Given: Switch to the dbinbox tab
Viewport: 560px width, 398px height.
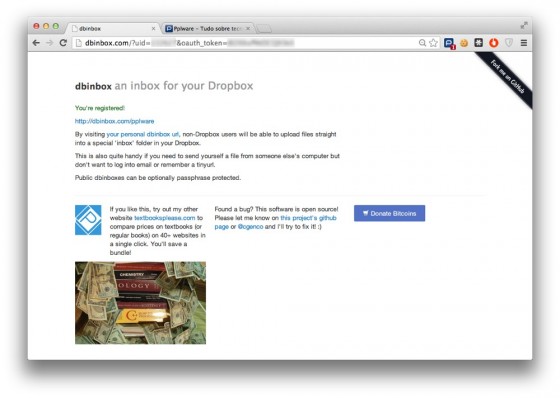Looking at the screenshot, I should pyautogui.click(x=112, y=28).
